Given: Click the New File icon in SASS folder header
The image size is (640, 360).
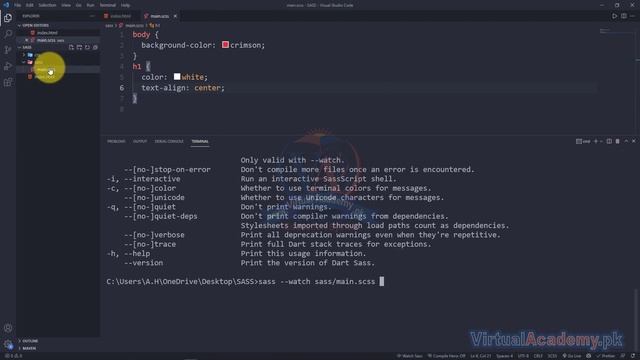Looking at the screenshot, I should point(71,47).
